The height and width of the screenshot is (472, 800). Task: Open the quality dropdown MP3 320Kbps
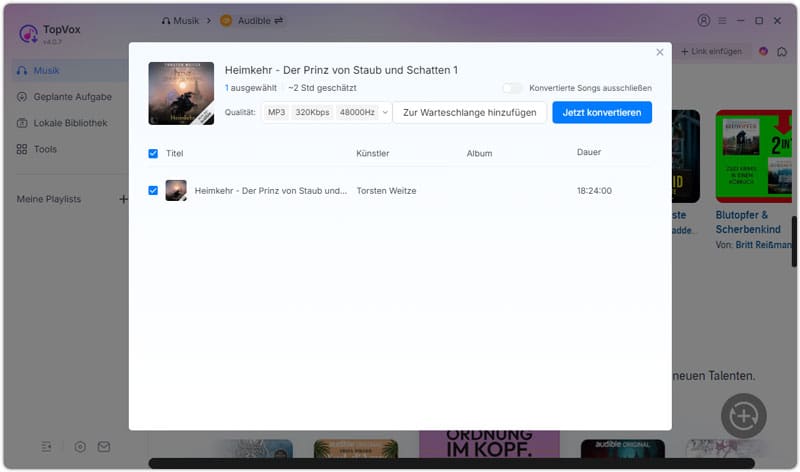(327, 112)
